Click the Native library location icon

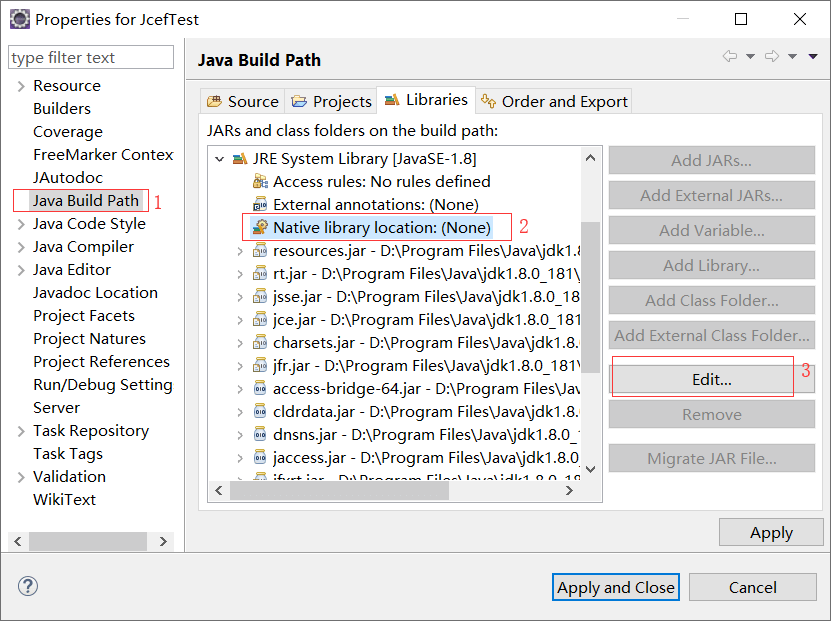point(260,228)
